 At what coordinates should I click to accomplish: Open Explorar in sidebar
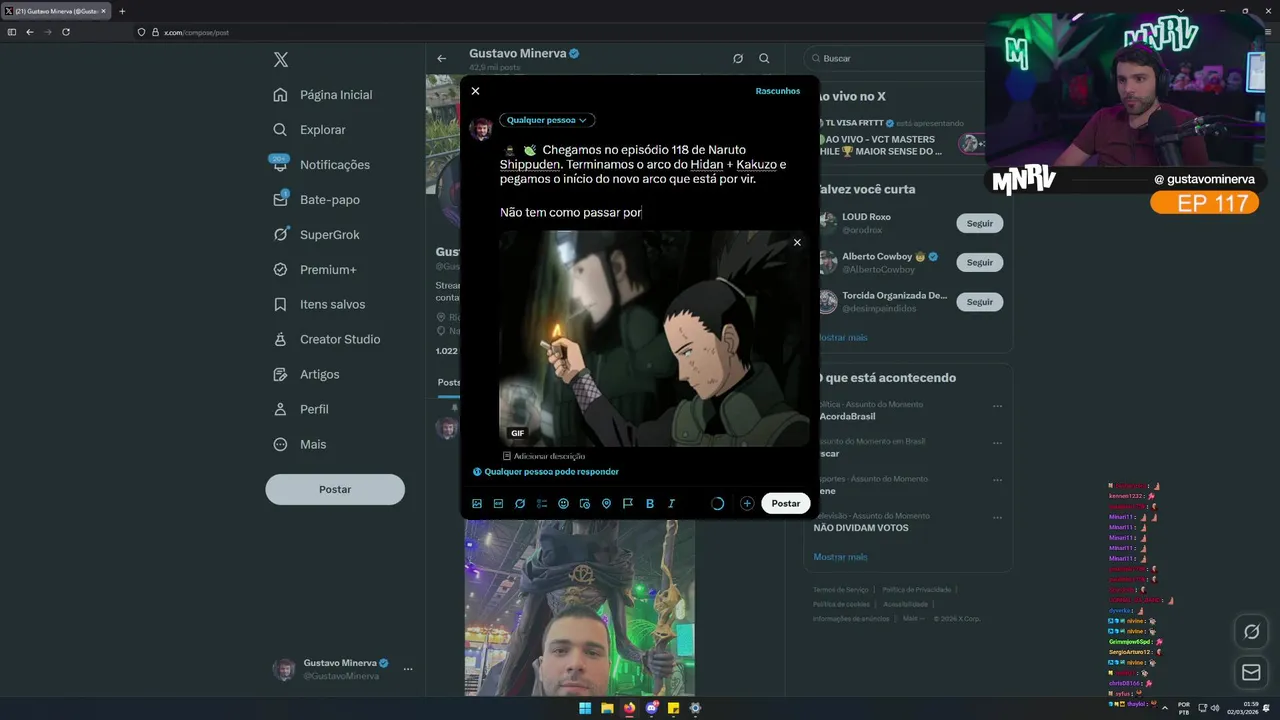(309, 130)
